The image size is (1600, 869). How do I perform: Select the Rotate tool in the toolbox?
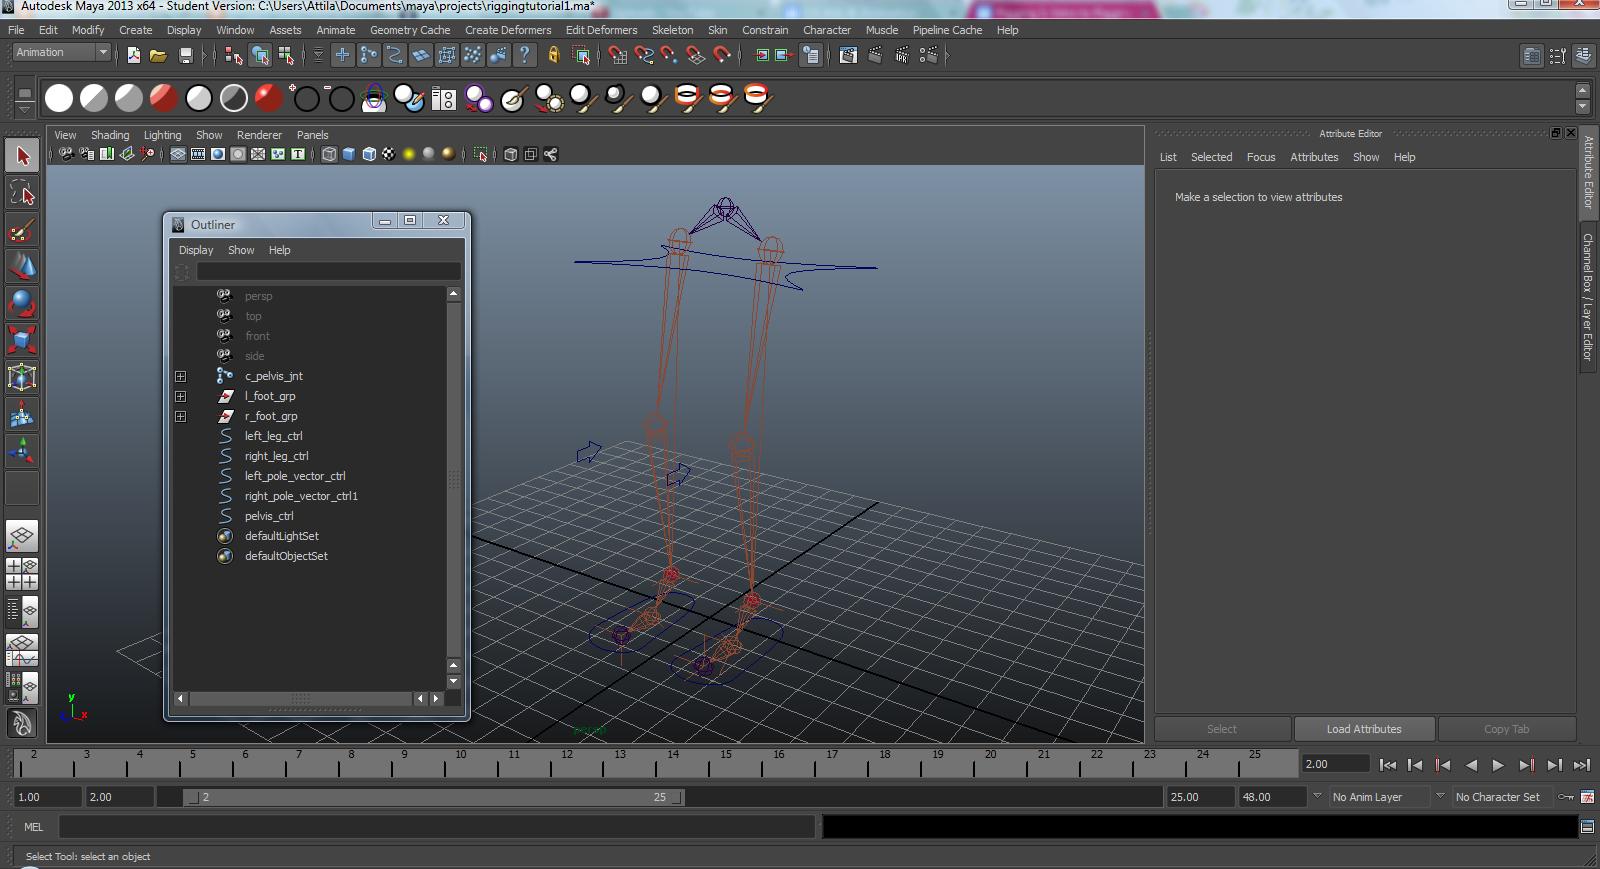tap(22, 303)
